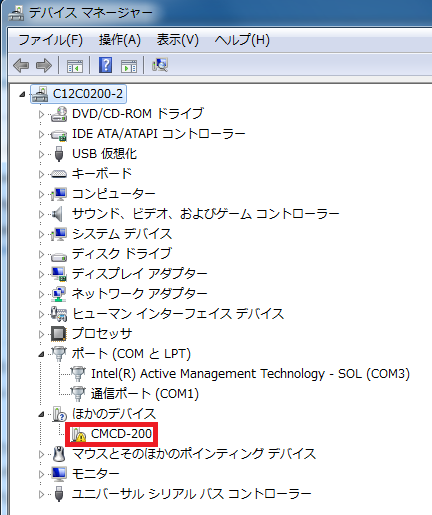Open the 操作(A) menu

point(120,40)
